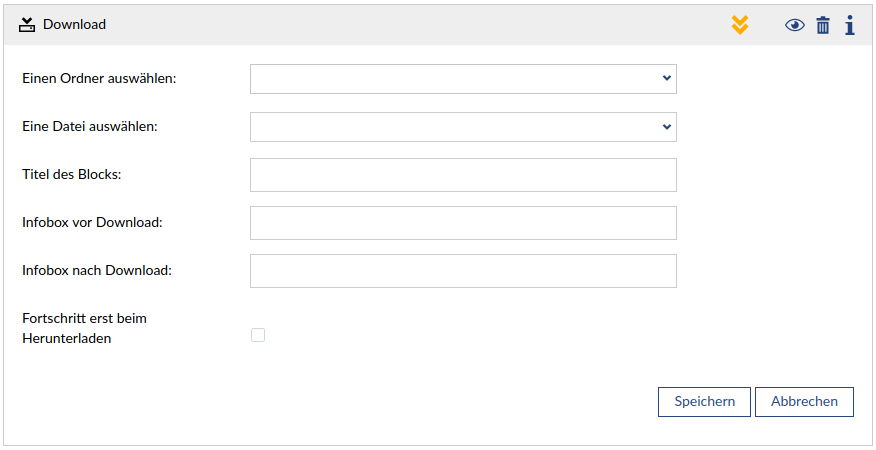Open the 'Einen Ordner auswählen' dropdown

[463, 79]
